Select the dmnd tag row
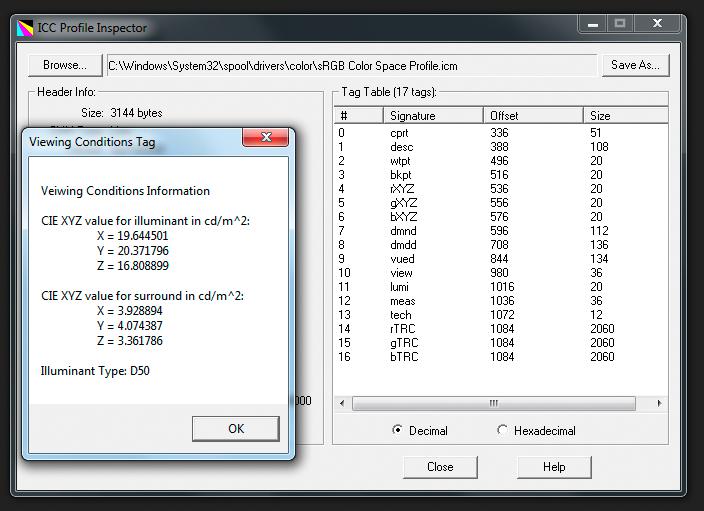 tap(501, 231)
